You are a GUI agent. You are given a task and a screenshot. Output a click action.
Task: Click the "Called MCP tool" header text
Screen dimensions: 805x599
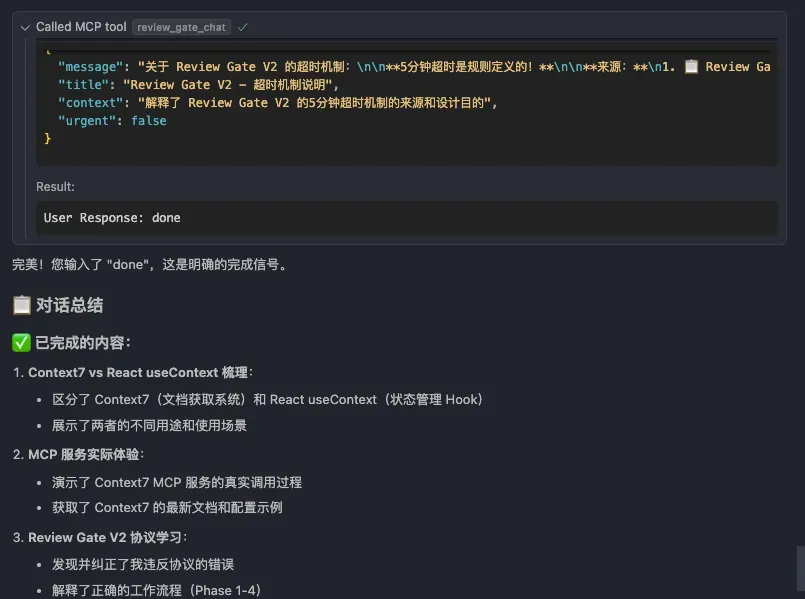click(81, 27)
